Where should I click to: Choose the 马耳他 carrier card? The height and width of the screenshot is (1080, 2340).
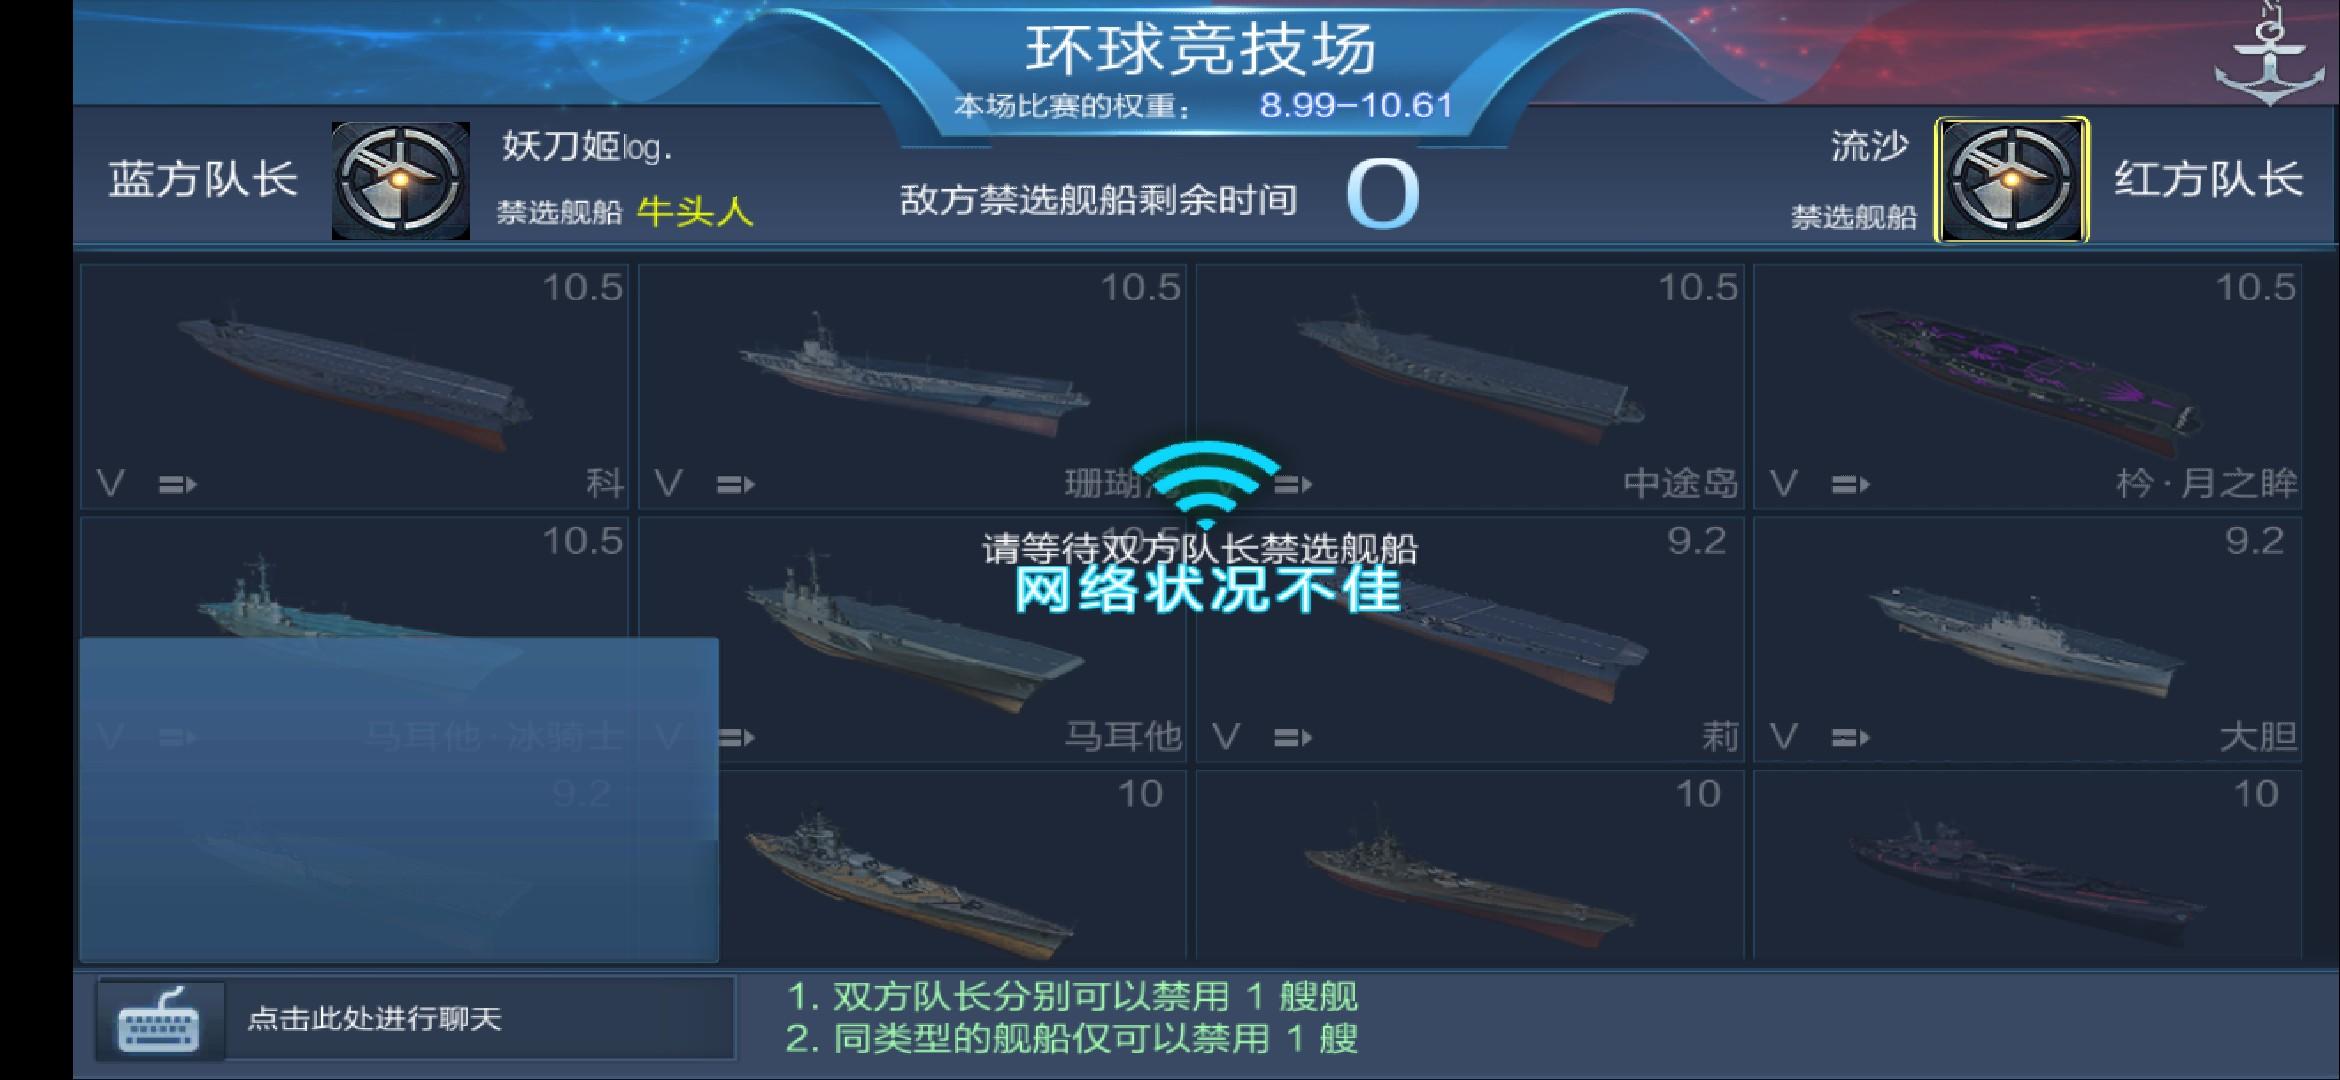[912, 639]
